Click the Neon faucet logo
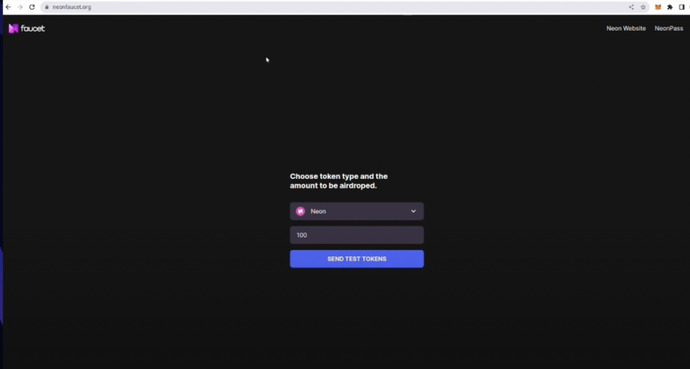Screen dimensions: 690x369 (x=27, y=29)
